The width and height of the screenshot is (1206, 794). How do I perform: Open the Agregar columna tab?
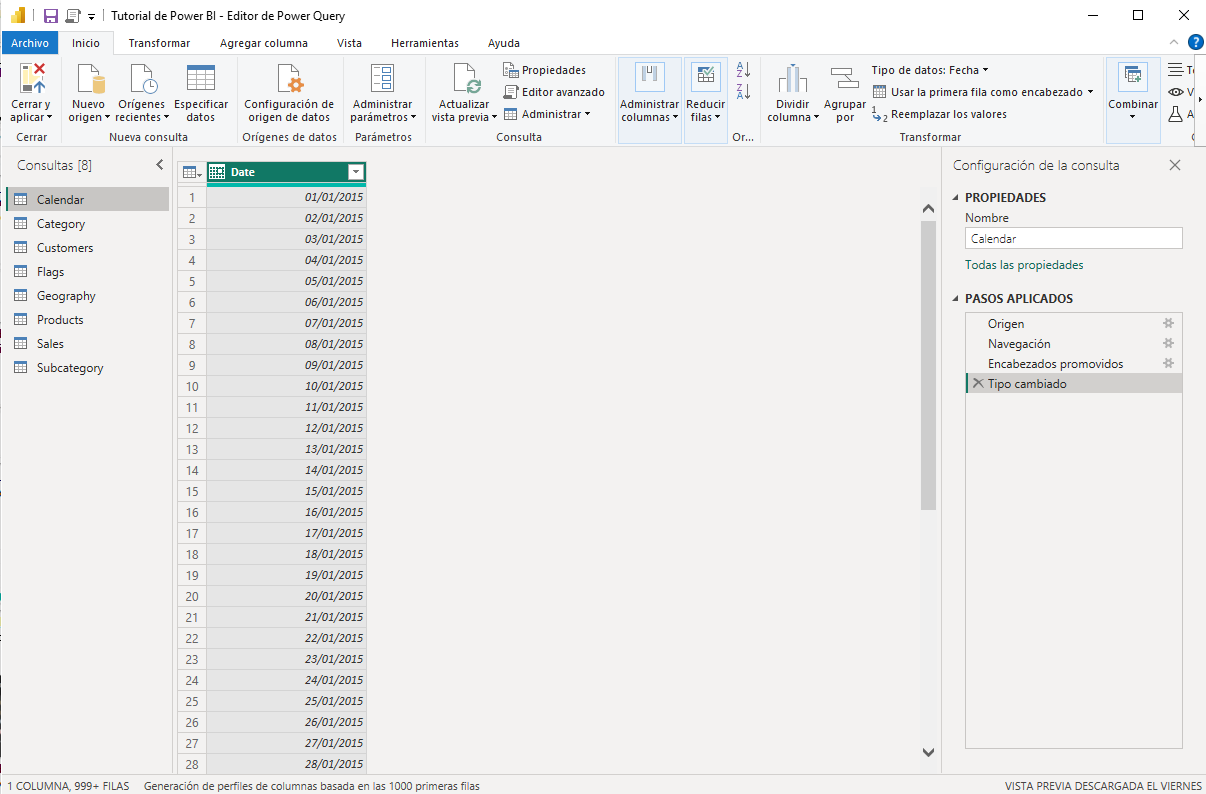(264, 43)
